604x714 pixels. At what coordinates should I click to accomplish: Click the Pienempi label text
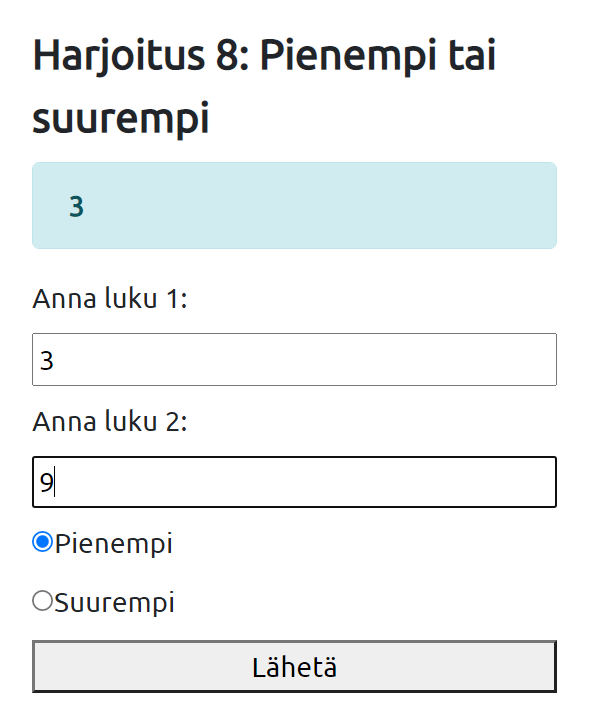(x=114, y=544)
